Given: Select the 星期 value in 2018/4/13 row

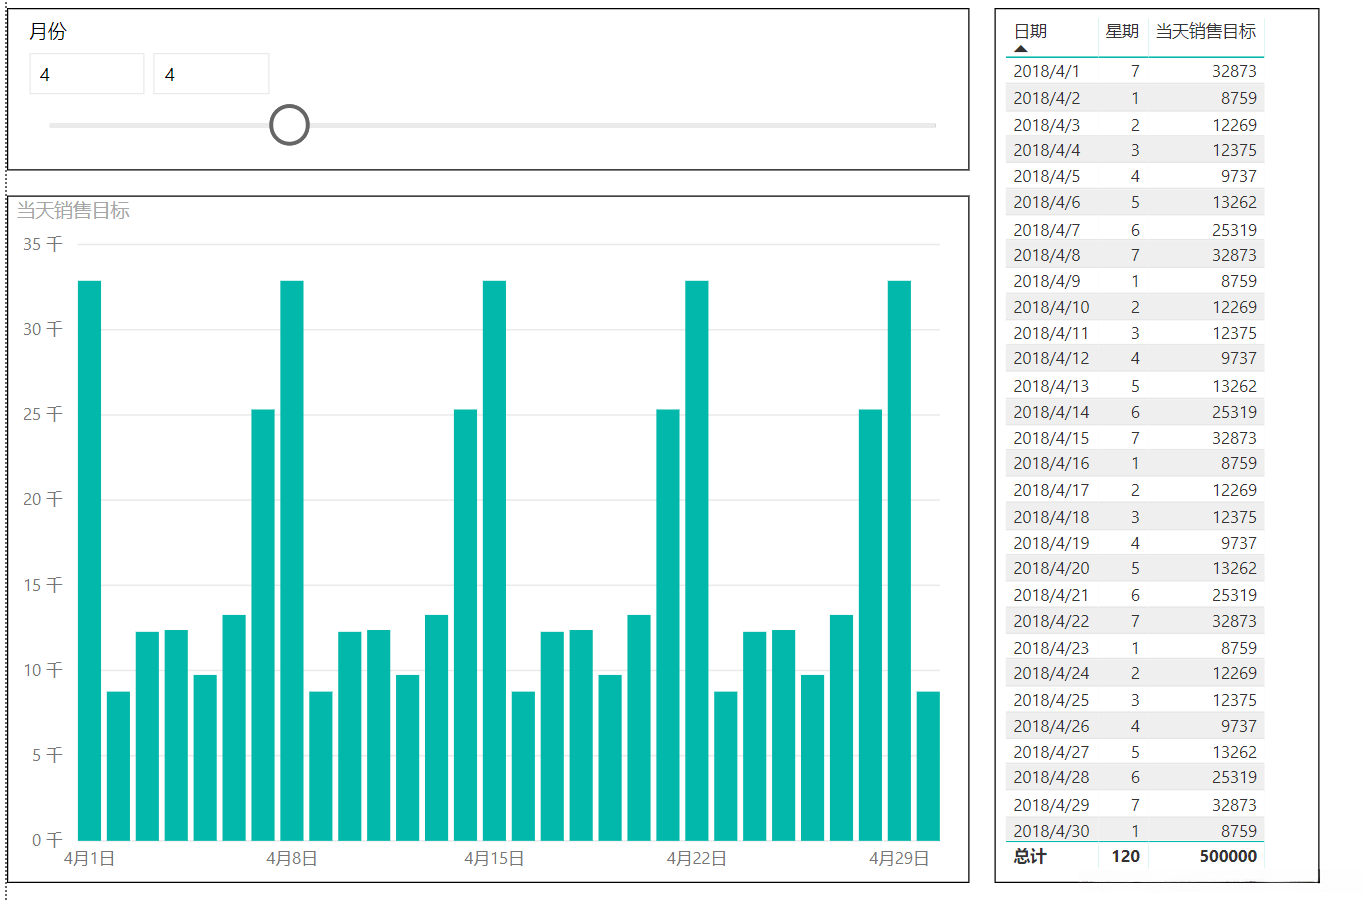Looking at the screenshot, I should 1135,386.
